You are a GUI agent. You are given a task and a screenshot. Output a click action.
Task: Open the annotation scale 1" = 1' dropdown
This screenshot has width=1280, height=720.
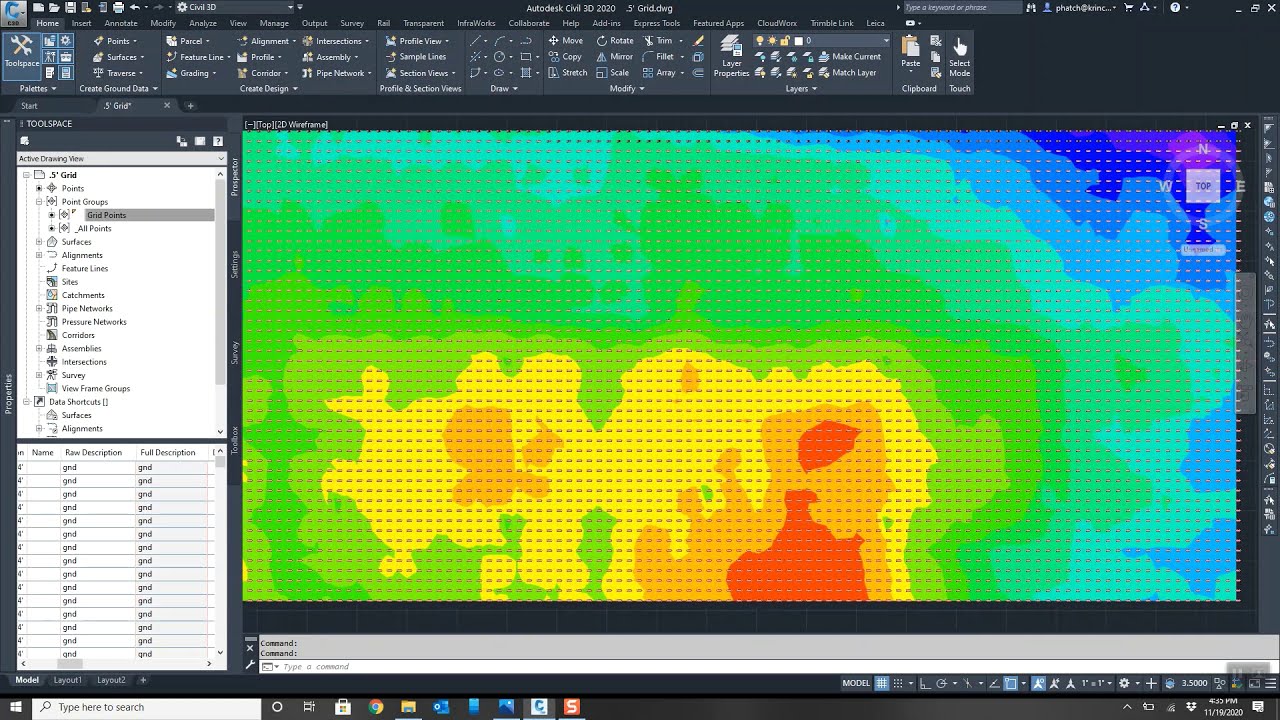1097,683
